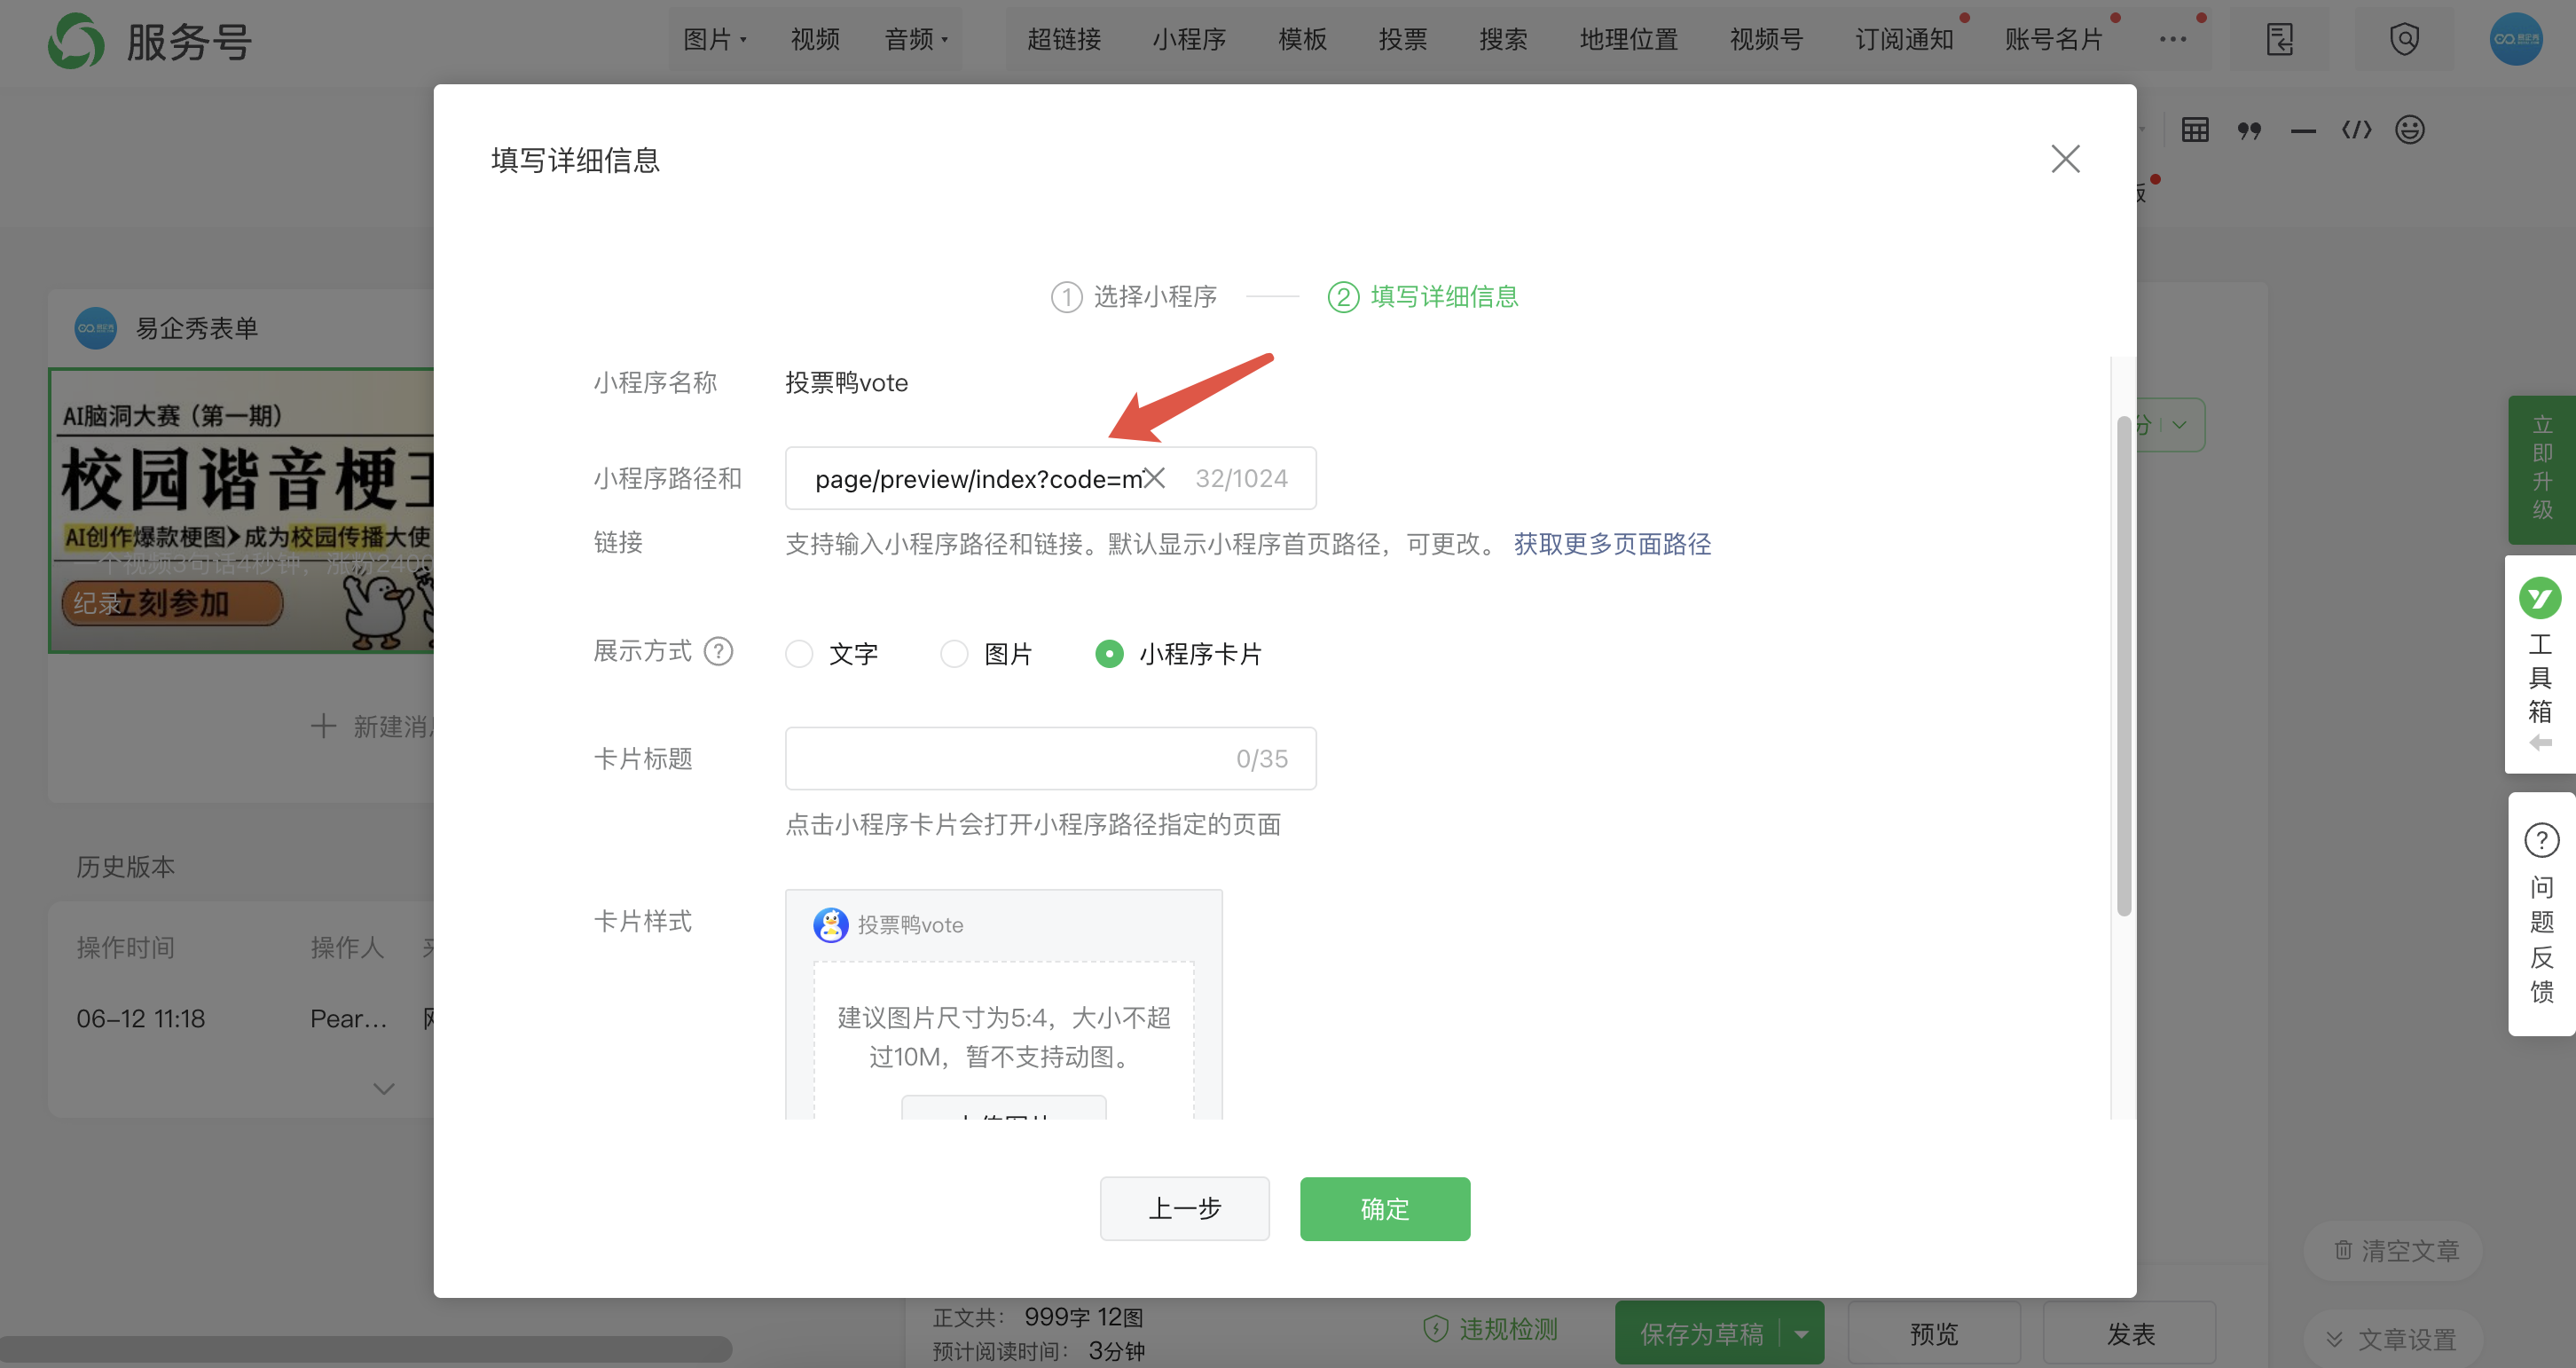Select the 文字 display option
The width and height of the screenshot is (2576, 1368).
tap(799, 654)
